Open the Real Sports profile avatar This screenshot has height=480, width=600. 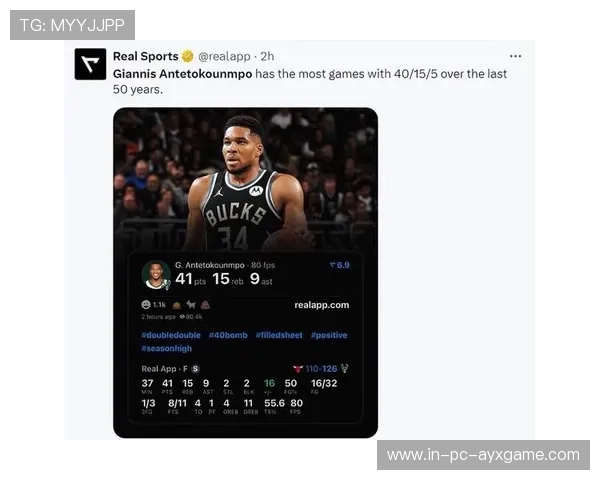tap(90, 64)
